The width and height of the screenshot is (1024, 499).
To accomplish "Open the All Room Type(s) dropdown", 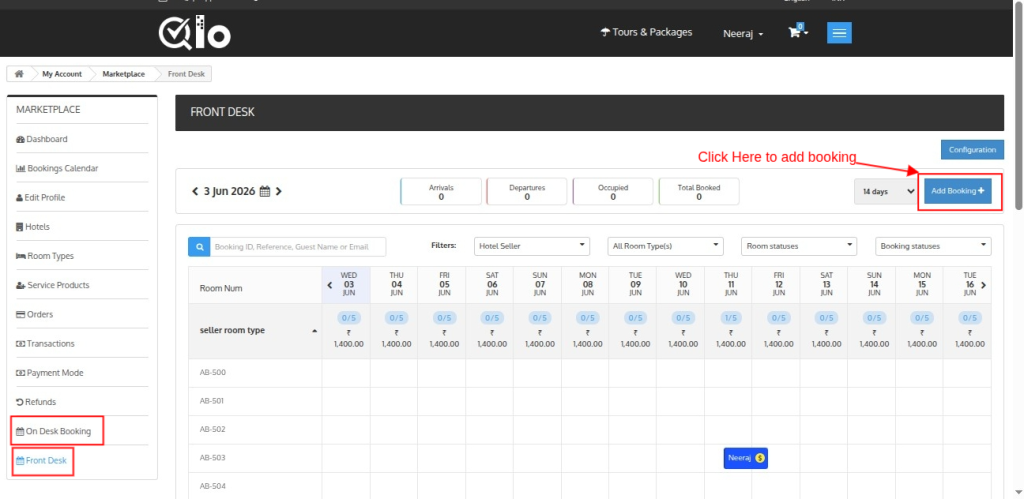I will [665, 246].
